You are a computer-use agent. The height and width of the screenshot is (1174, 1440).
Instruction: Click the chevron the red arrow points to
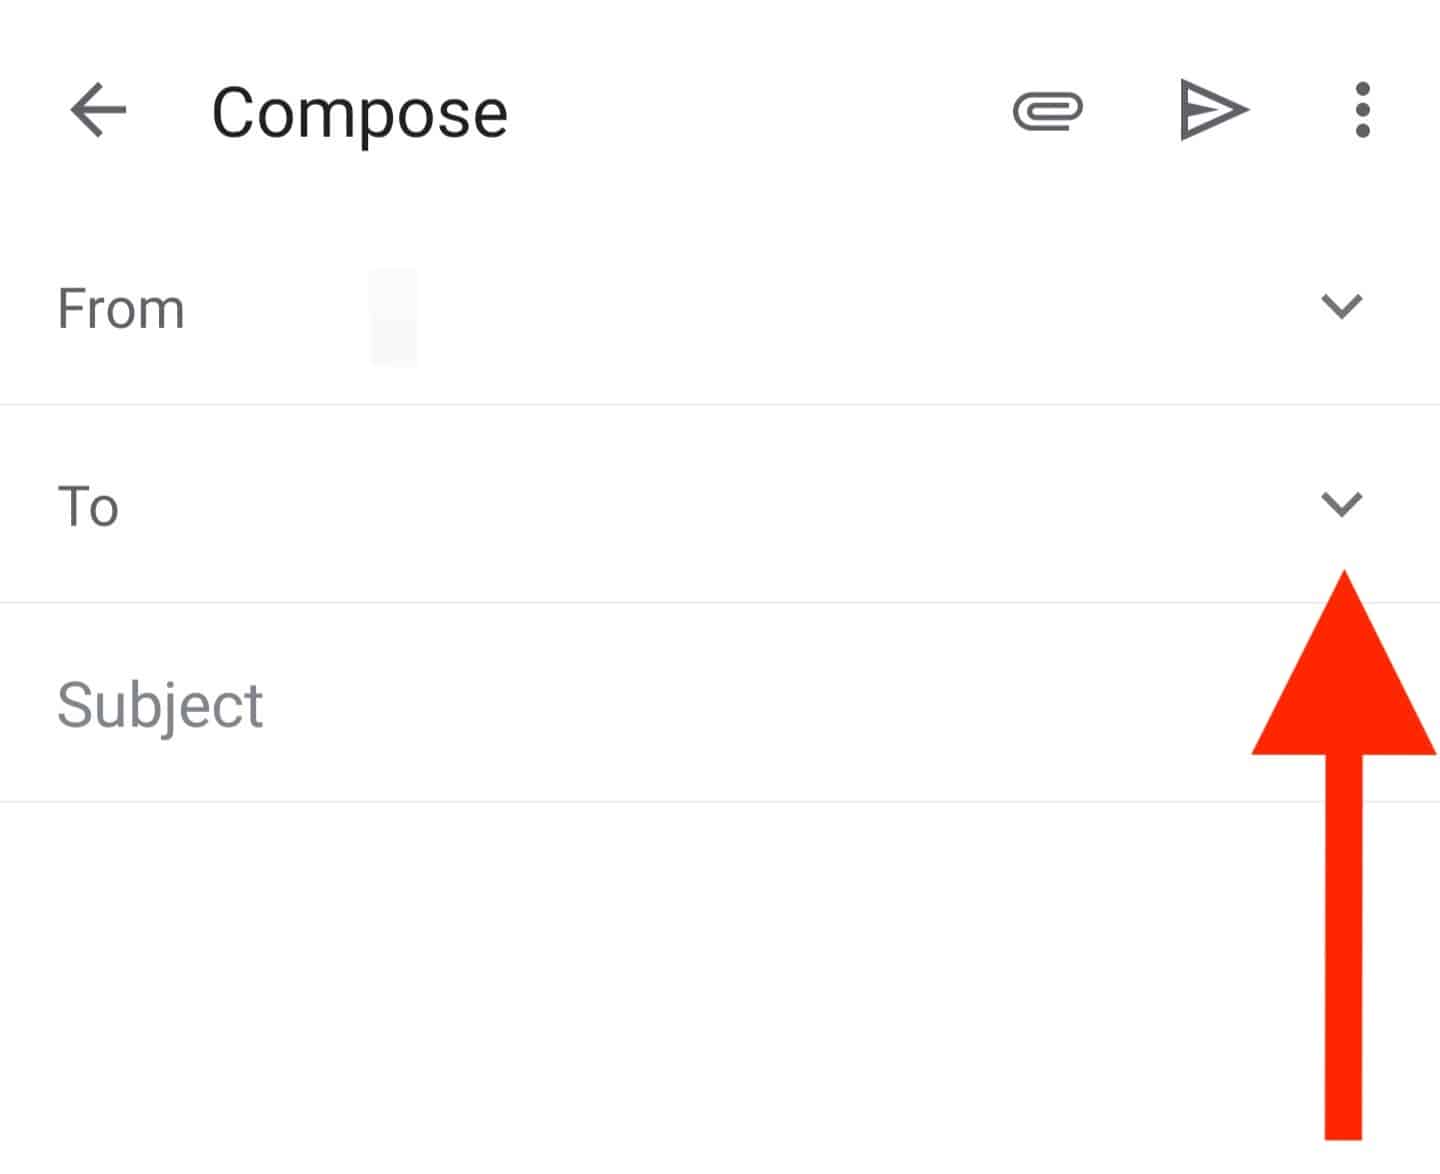(1344, 505)
